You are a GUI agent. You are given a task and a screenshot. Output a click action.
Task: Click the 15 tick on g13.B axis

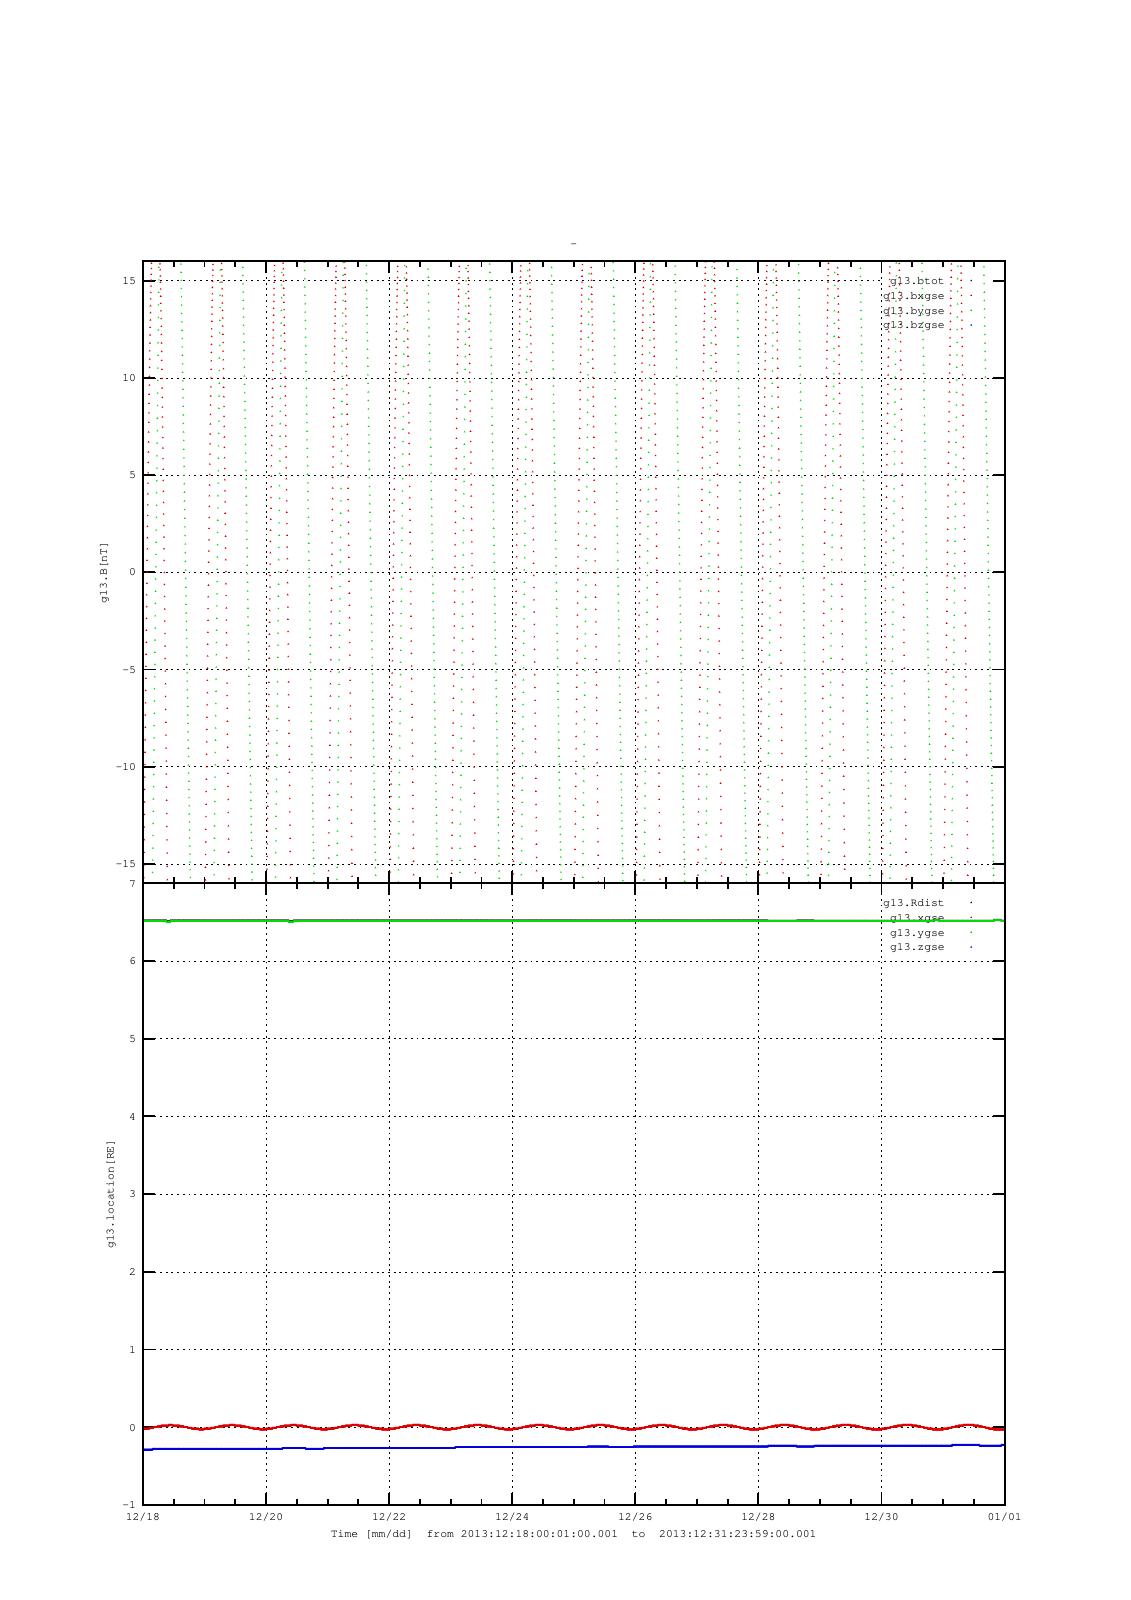(x=129, y=281)
